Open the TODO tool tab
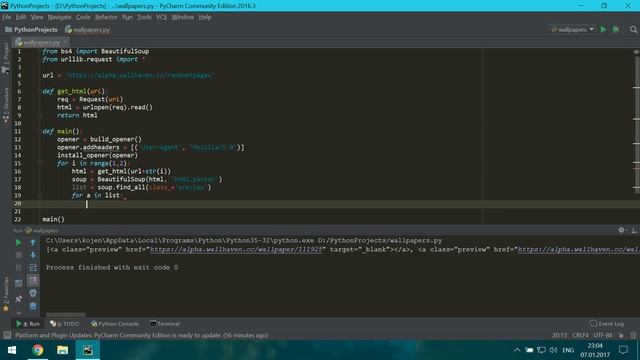 [64, 324]
